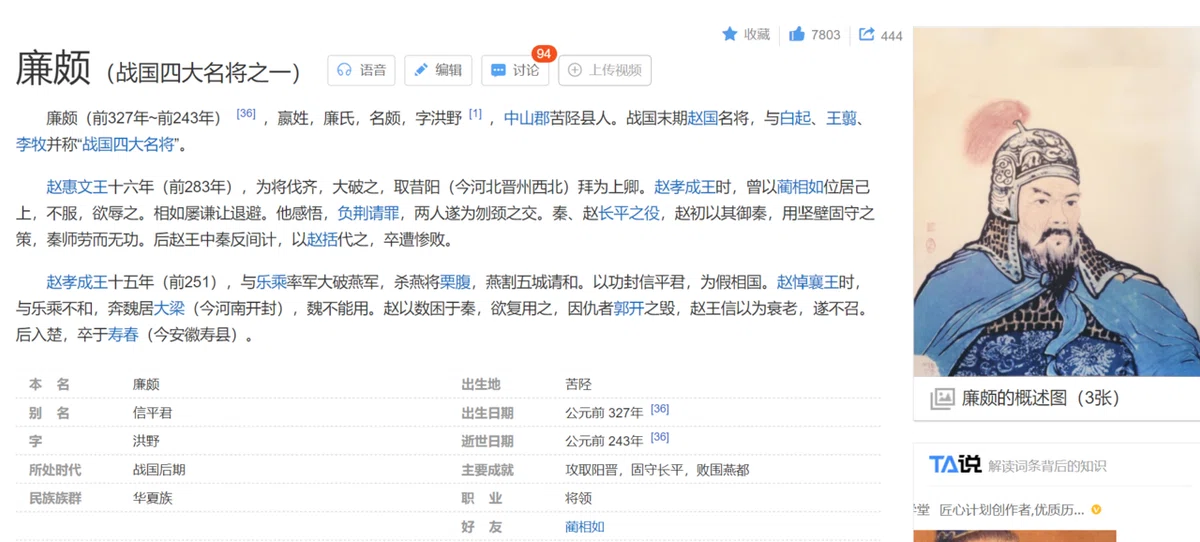This screenshot has width=1200, height=542.
Task: Open the 讨论 discussion button
Action: [515, 70]
